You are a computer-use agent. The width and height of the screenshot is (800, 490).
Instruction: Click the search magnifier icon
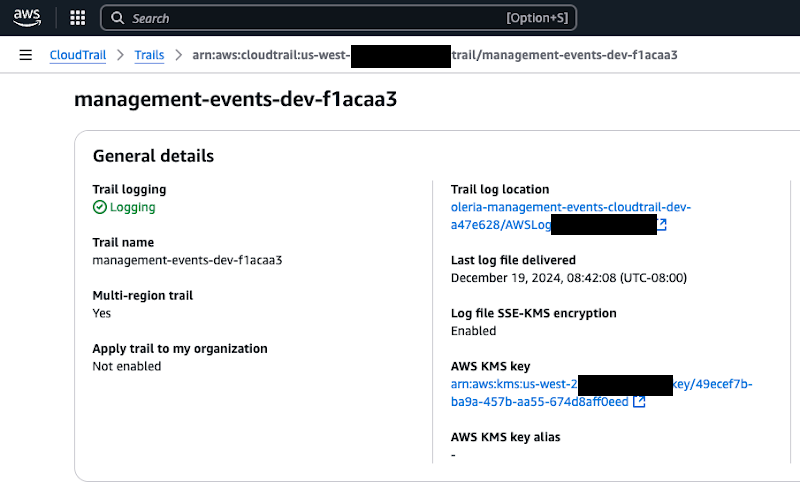point(118,18)
